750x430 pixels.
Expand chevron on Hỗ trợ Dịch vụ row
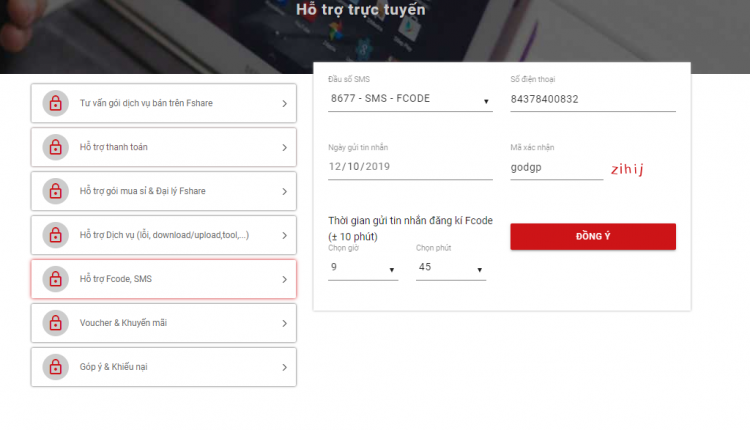(x=285, y=236)
